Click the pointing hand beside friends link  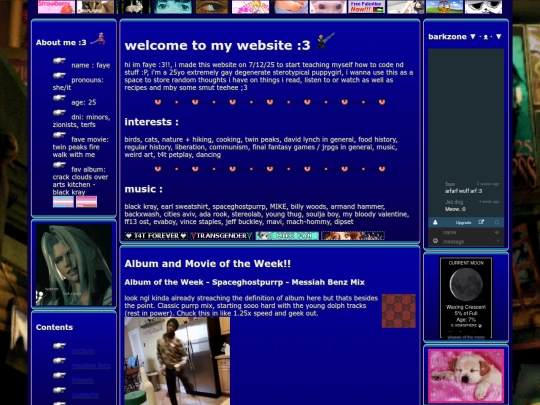pos(59,375)
